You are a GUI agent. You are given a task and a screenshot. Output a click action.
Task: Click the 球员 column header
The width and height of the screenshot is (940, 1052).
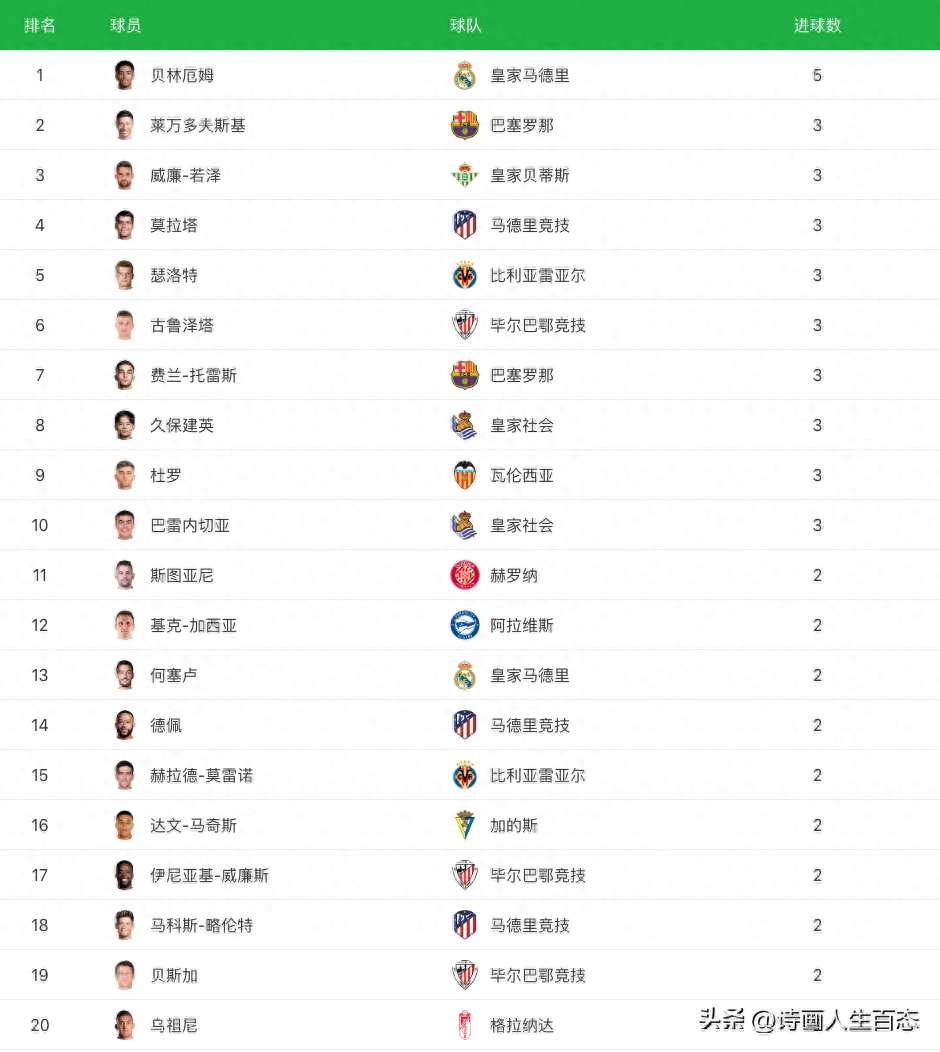[x=125, y=25]
